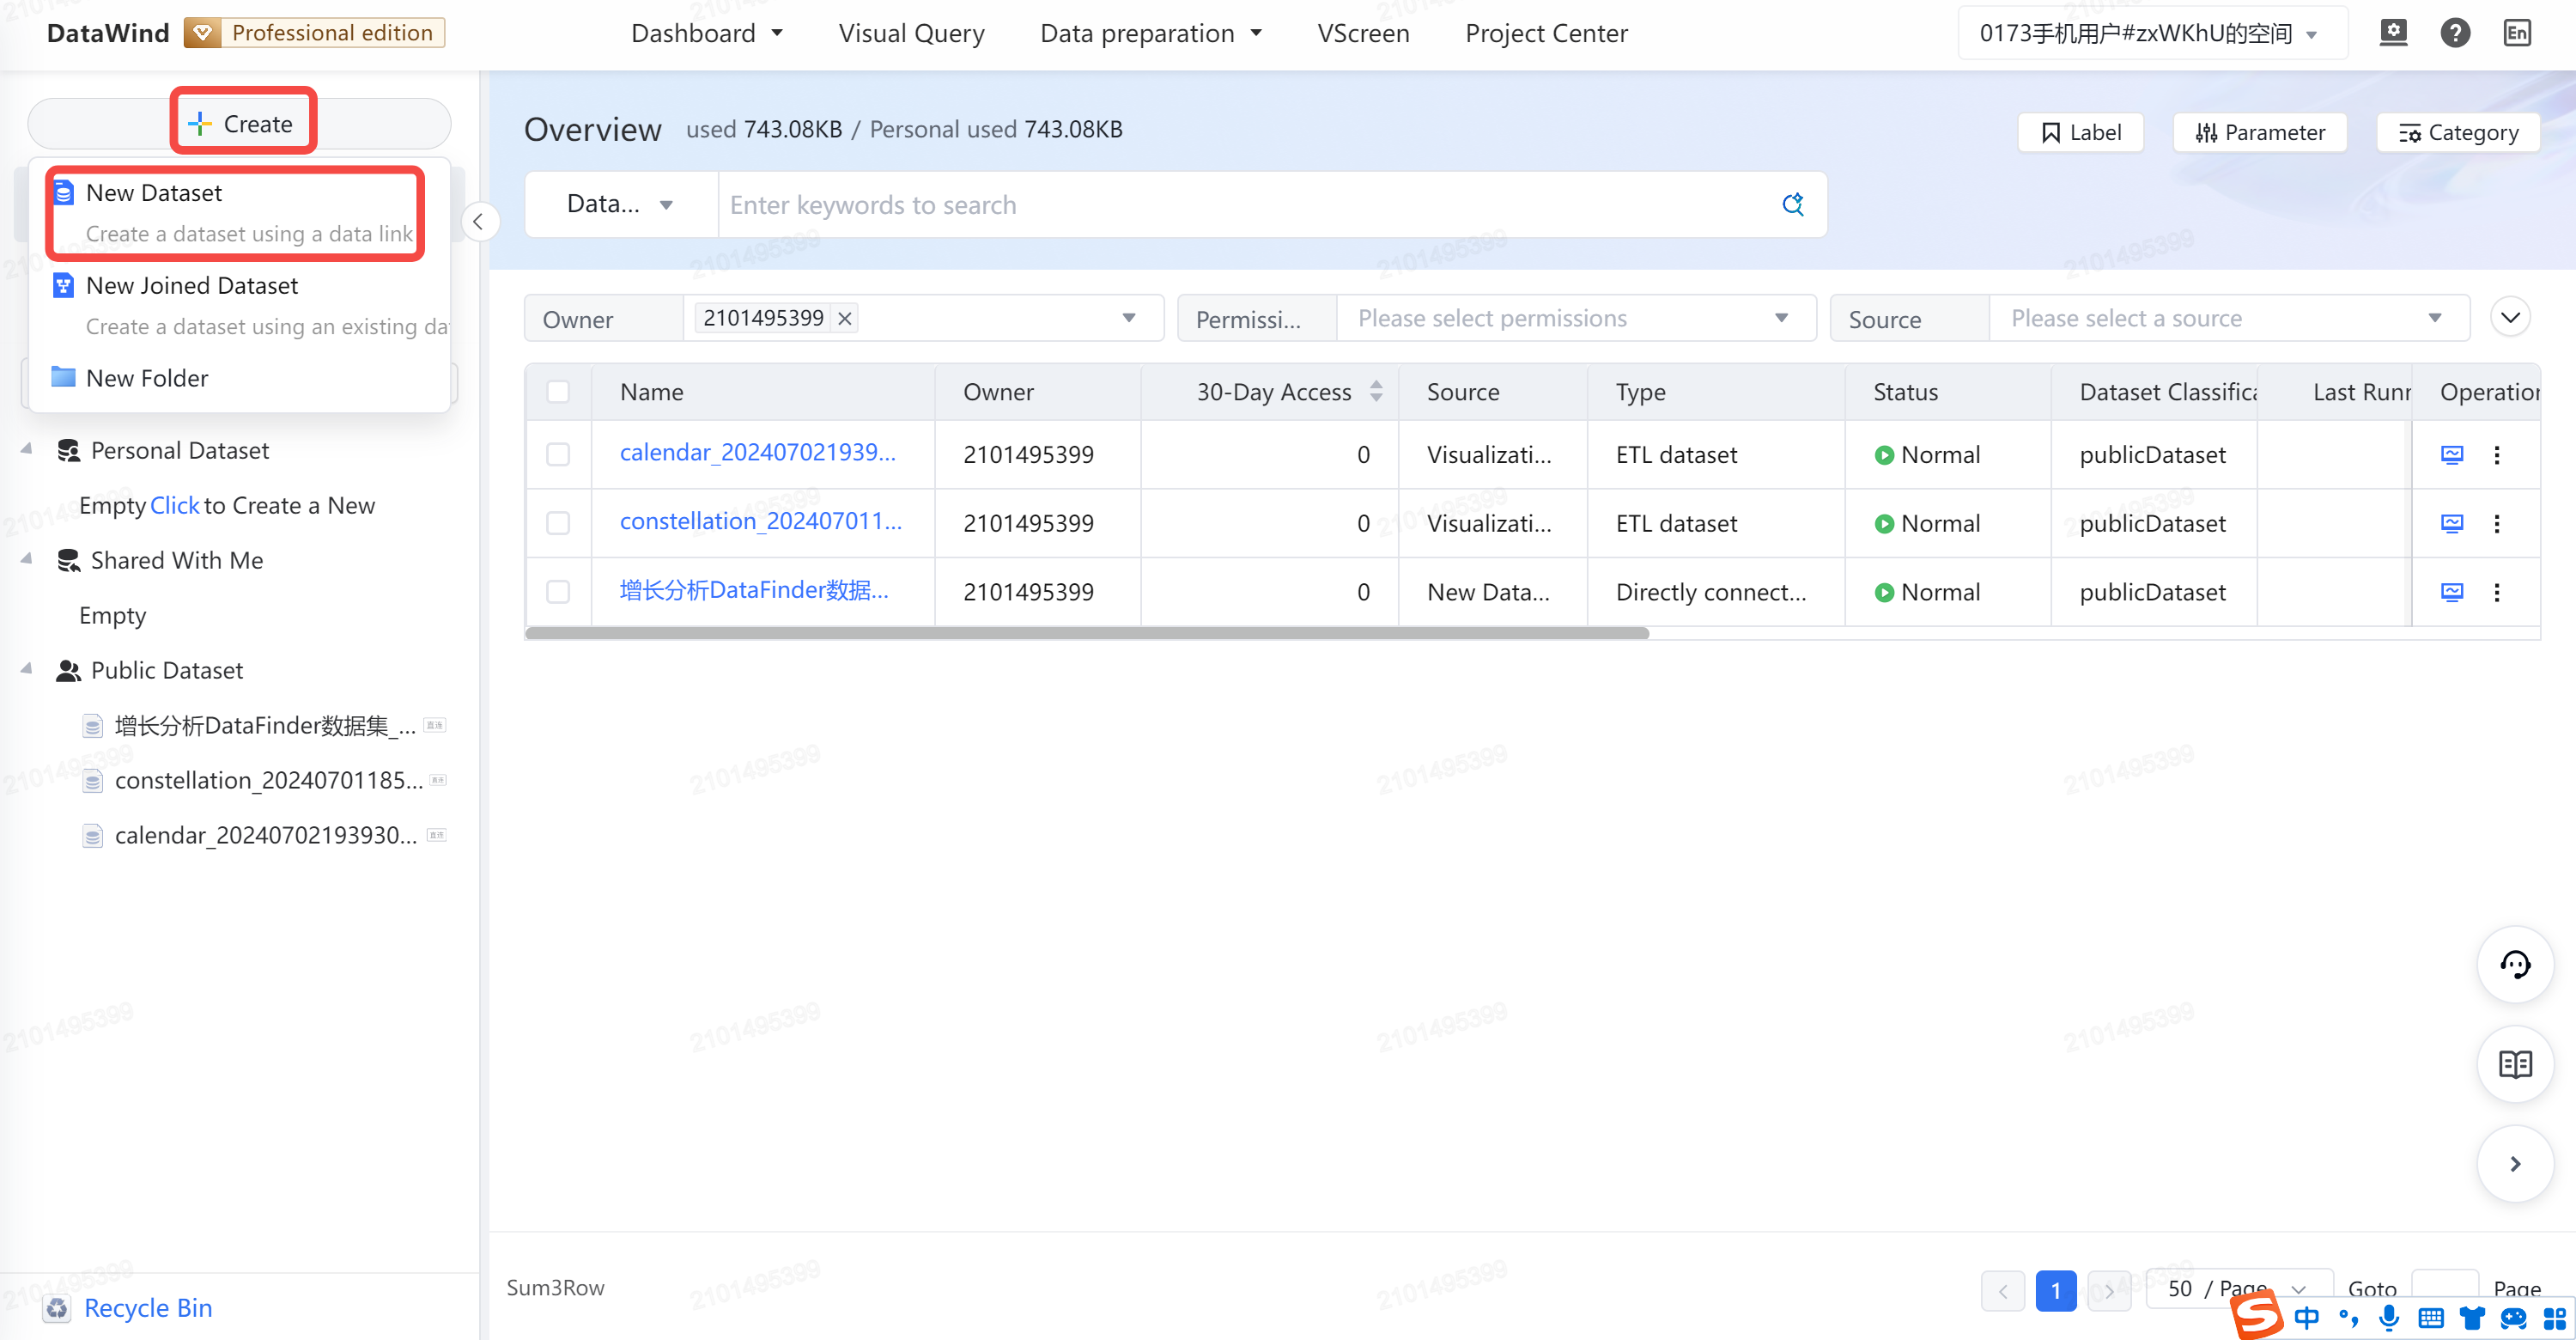The width and height of the screenshot is (2576, 1340).
Task: Open more options for constellation row
Action: (x=2497, y=523)
